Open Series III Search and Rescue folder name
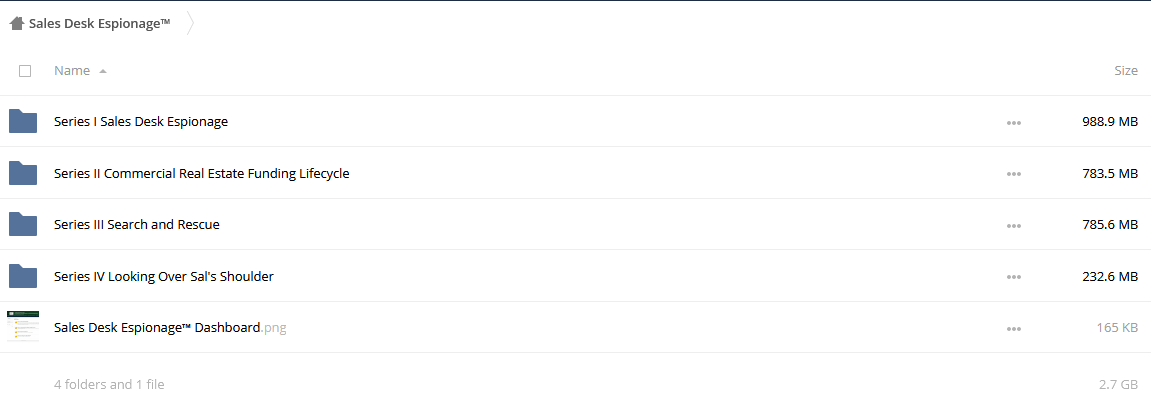Viewport: 1151px width, 404px height. pyautogui.click(x=137, y=225)
